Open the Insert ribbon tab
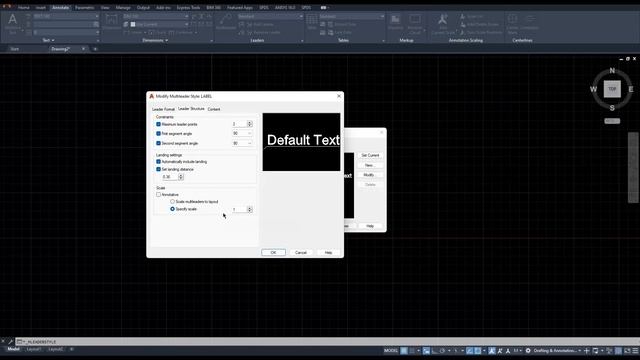This screenshot has width=640, height=360. point(40,8)
